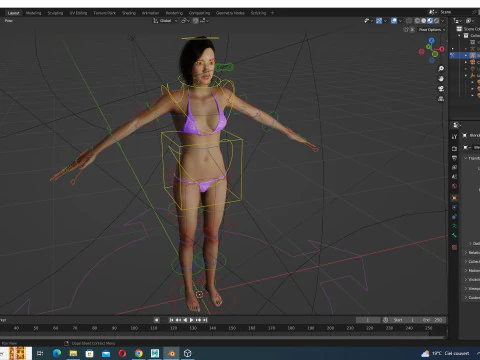Click the red X axis on navigation gizmo
Viewport: 480px width, 360px height.
pyautogui.click(x=442, y=49)
